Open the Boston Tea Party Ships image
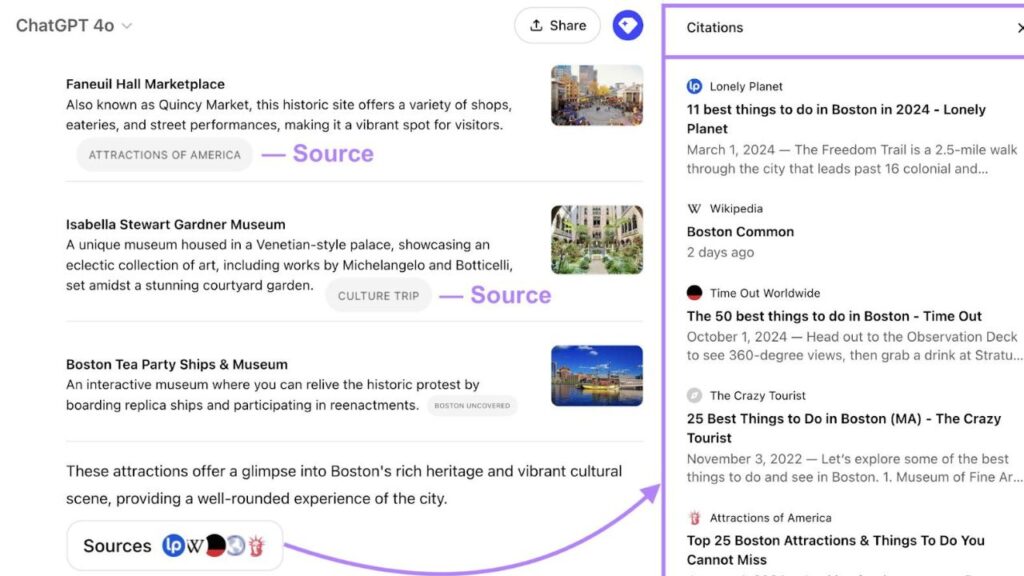 click(x=597, y=376)
